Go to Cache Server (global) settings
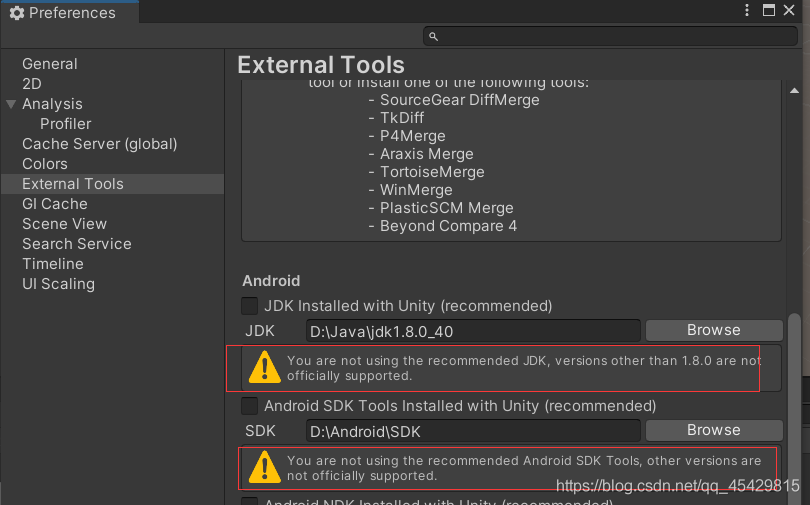 [x=99, y=144]
